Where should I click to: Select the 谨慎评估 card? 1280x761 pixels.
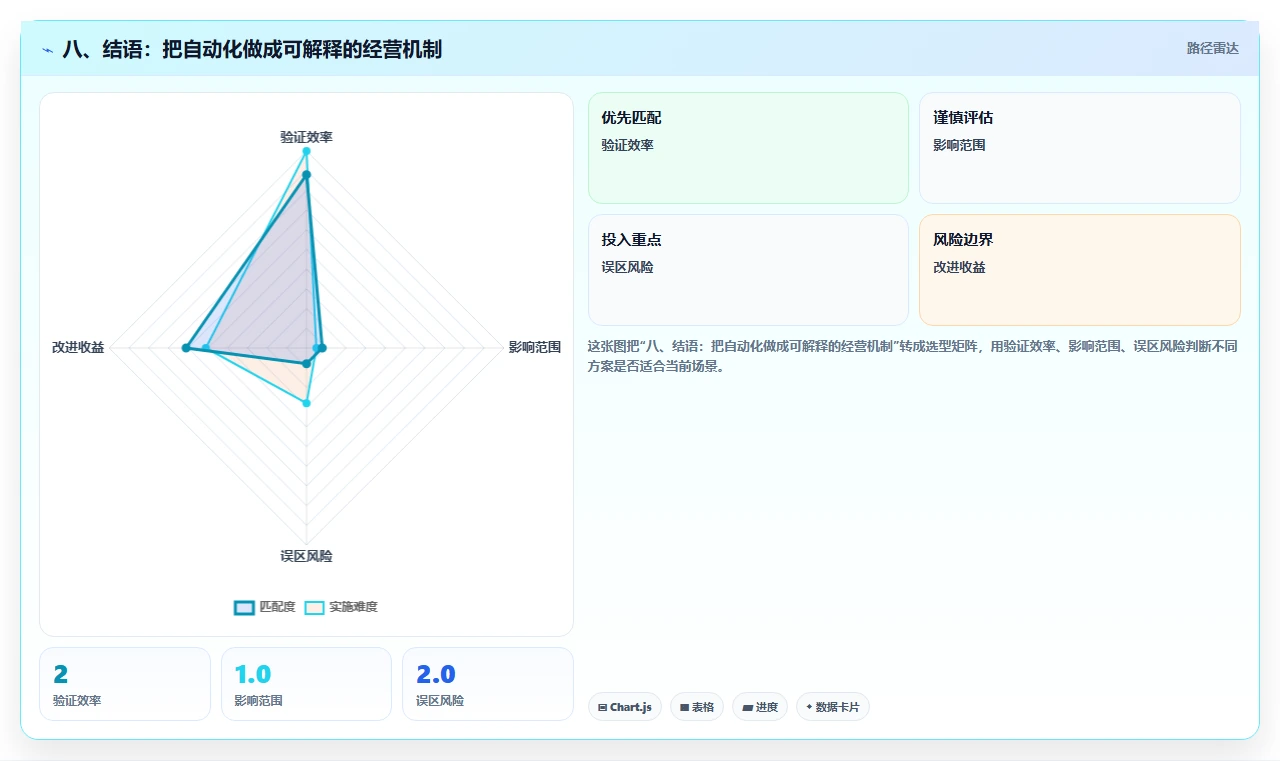point(1080,148)
